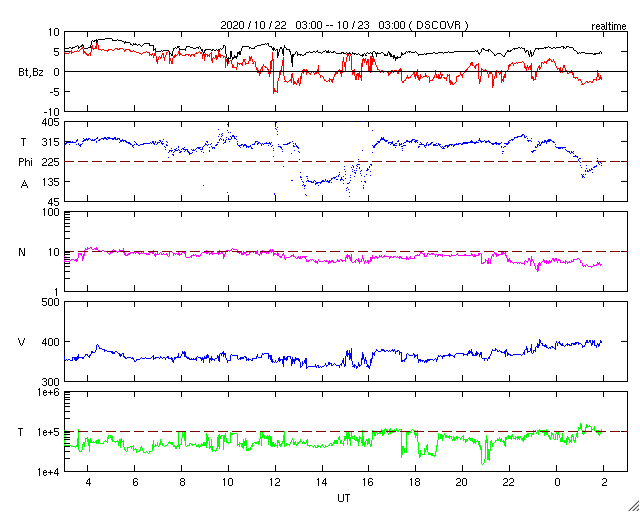Viewport: 640px width, 512px height.
Task: Click the '45' tick value
Action: pyautogui.click(x=55, y=201)
